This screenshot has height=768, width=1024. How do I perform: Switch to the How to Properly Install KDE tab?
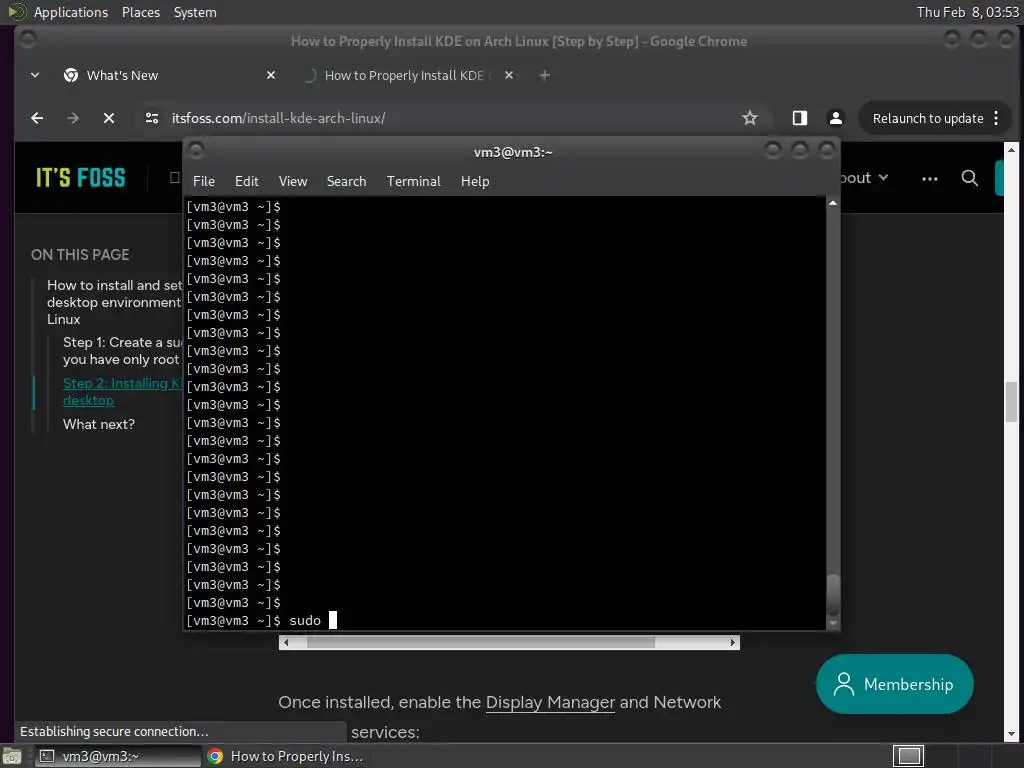pos(404,76)
